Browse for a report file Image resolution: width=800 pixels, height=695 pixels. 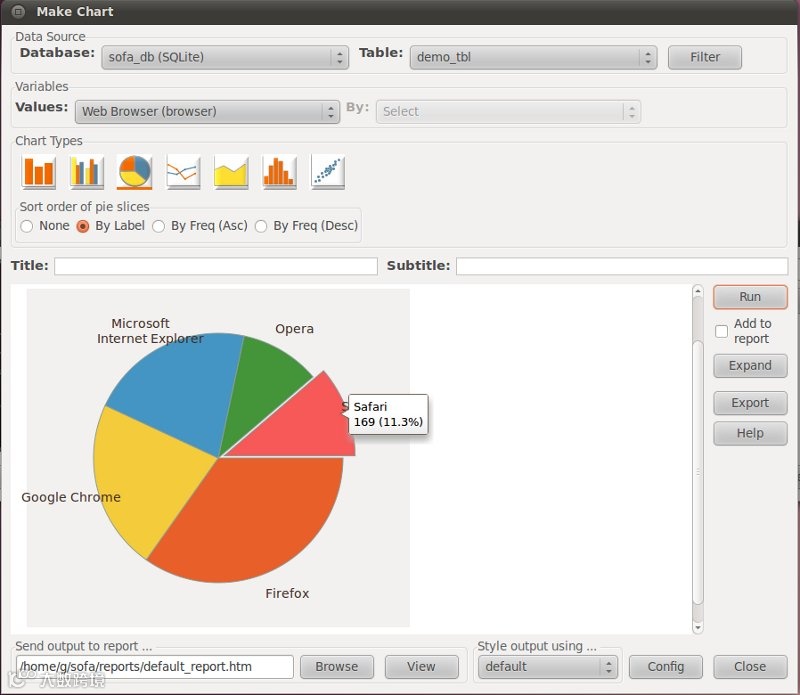[337, 667]
